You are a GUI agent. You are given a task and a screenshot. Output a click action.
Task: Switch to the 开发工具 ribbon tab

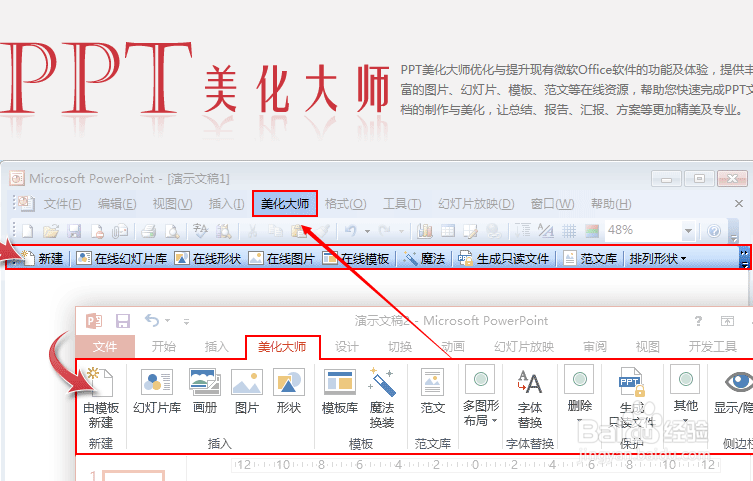[713, 347]
